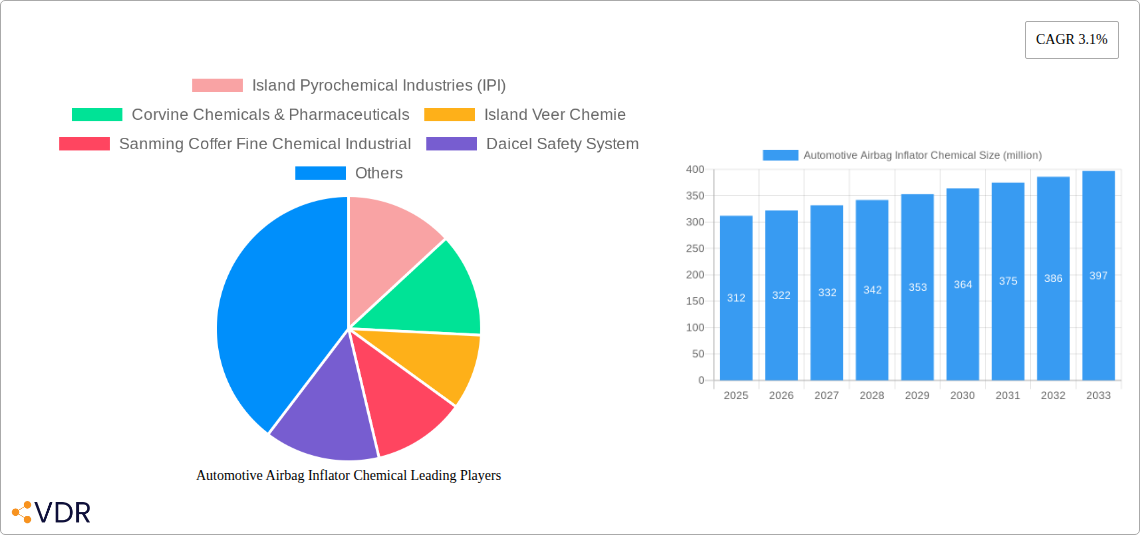Click the VDR logo
Image resolution: width=1140 pixels, height=535 pixels.
tap(51, 512)
